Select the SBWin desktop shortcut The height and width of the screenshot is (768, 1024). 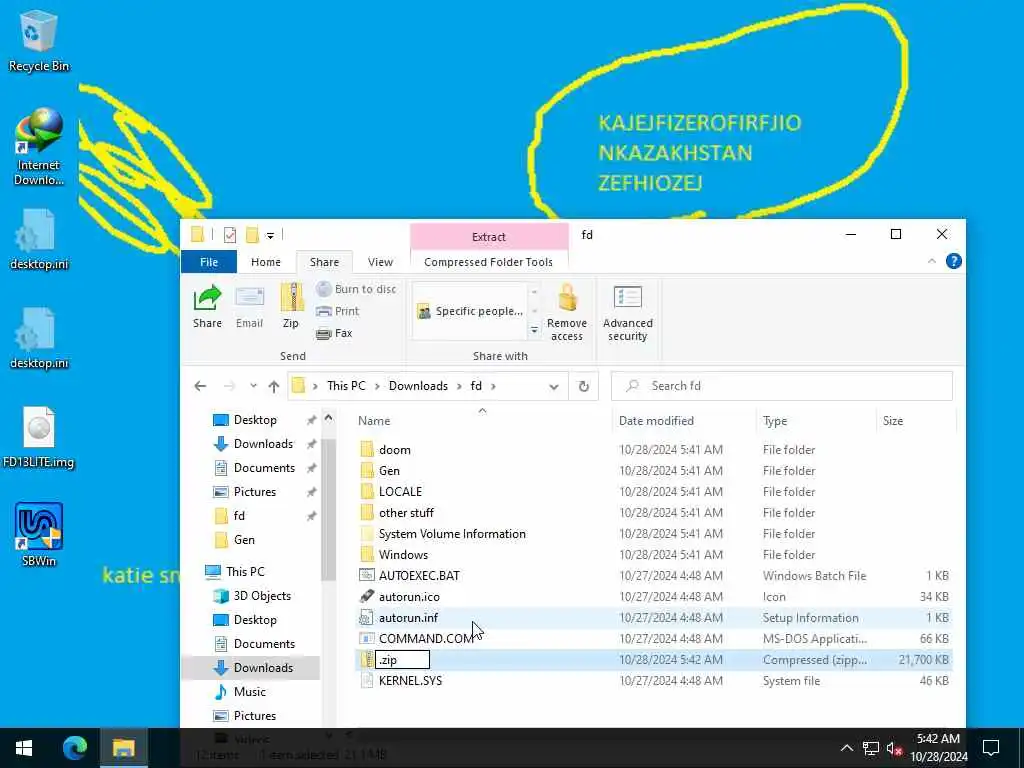[x=39, y=534]
